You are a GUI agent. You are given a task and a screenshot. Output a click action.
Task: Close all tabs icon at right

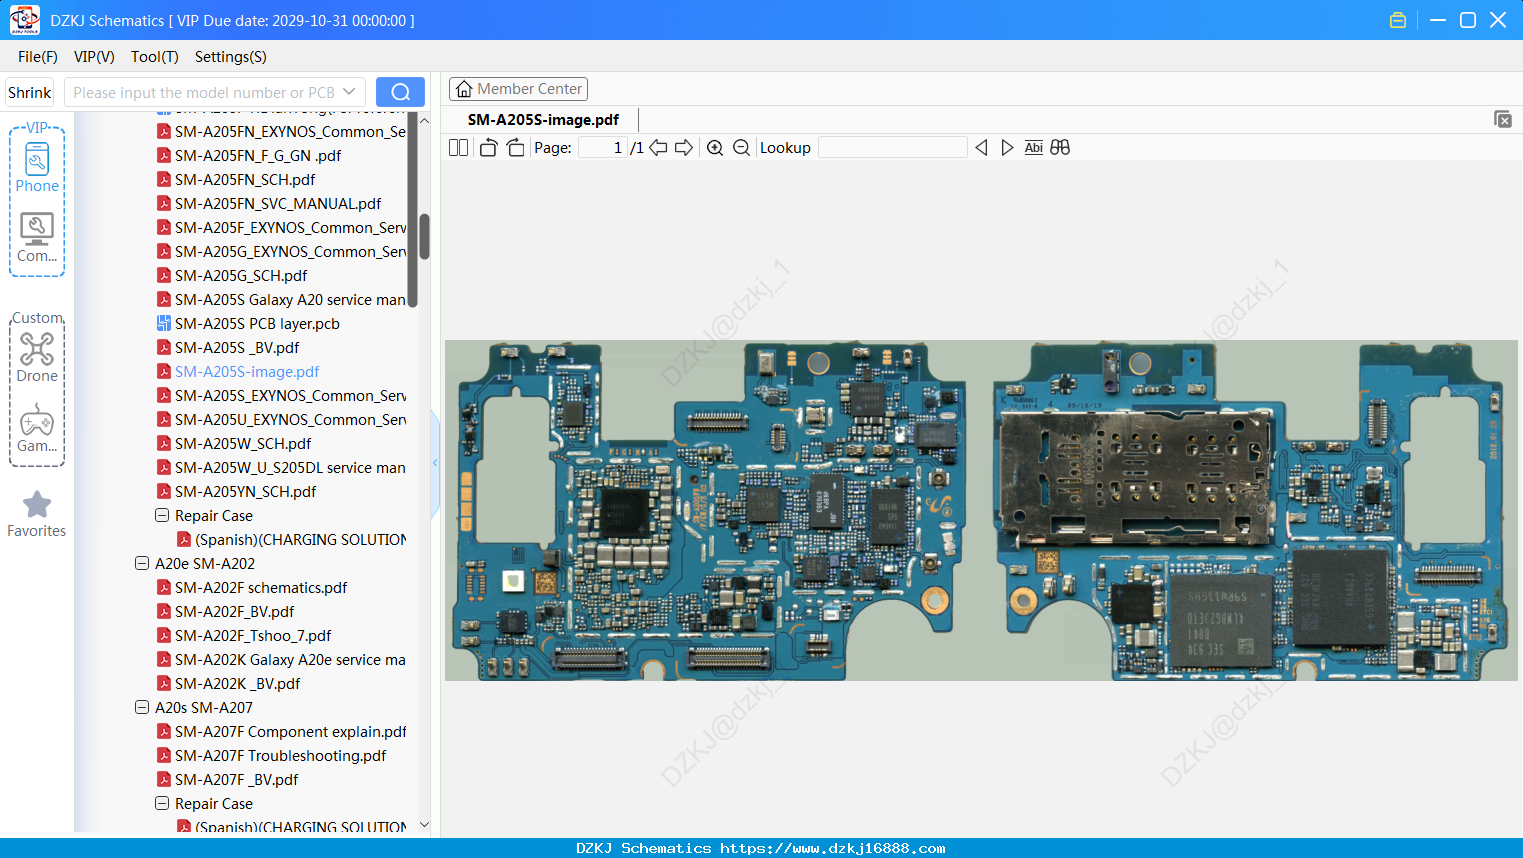point(1503,119)
